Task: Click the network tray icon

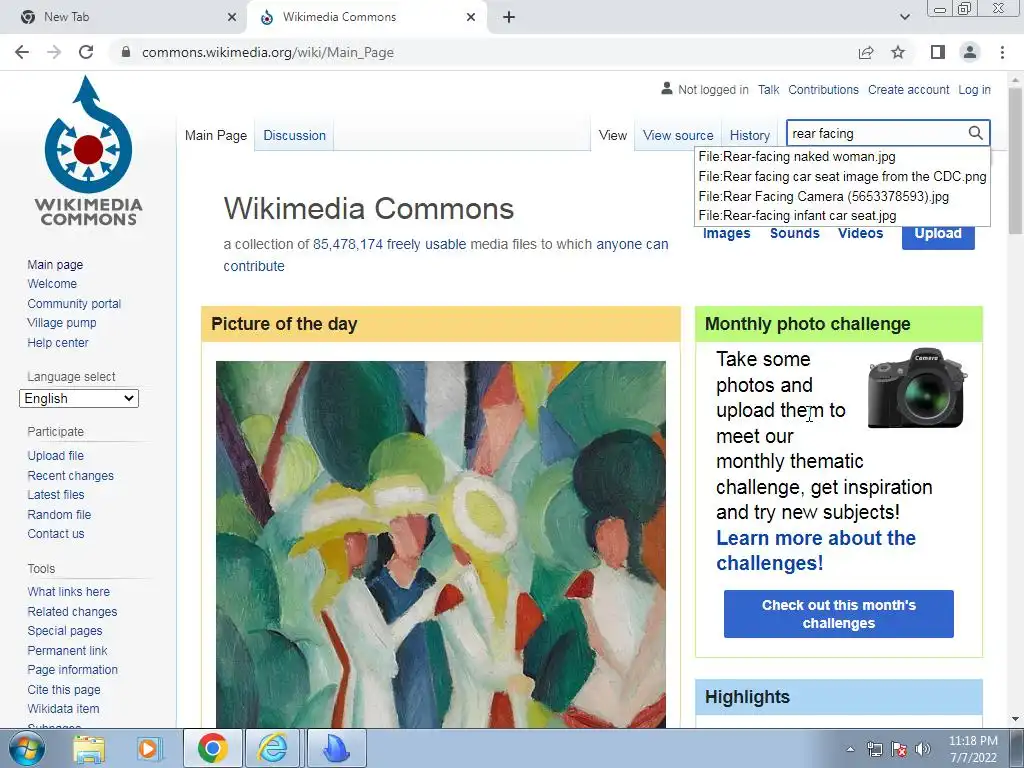Action: coord(874,750)
